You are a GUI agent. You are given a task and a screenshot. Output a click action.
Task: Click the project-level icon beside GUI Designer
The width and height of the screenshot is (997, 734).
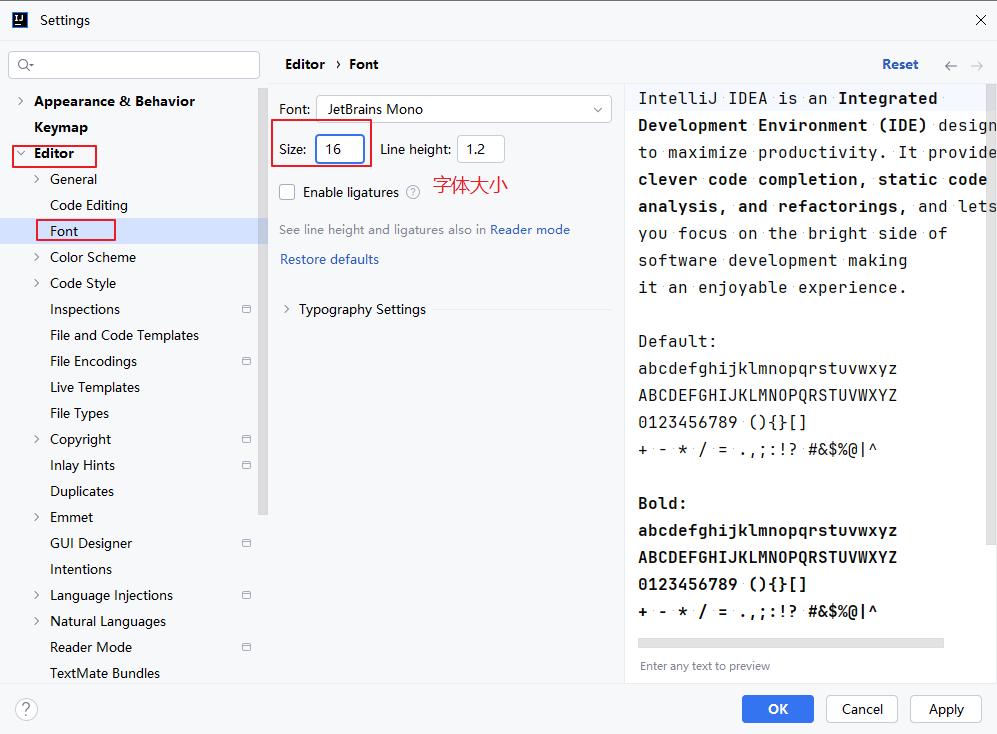coord(246,543)
